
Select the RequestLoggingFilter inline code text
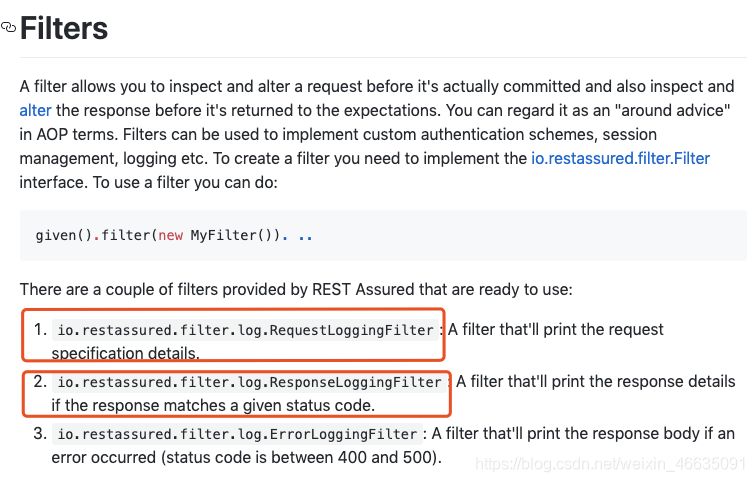(x=246, y=330)
